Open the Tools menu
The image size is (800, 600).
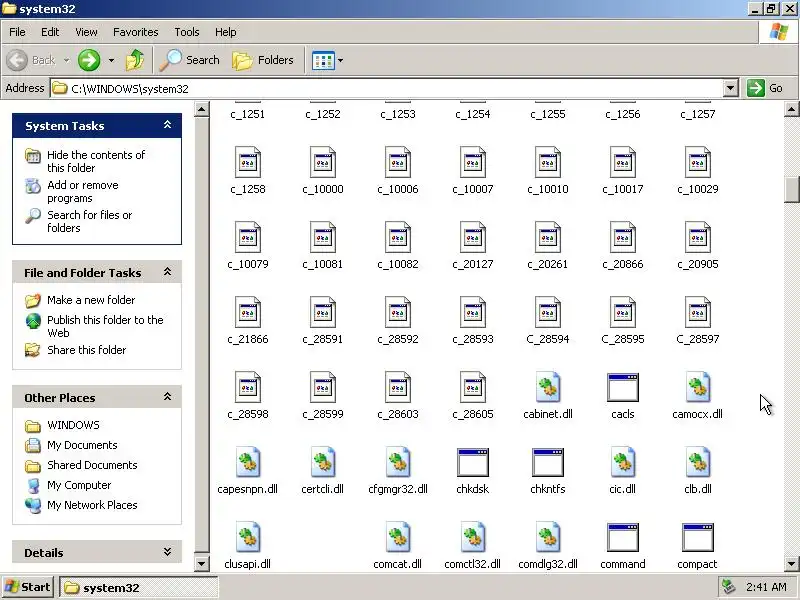coord(187,32)
